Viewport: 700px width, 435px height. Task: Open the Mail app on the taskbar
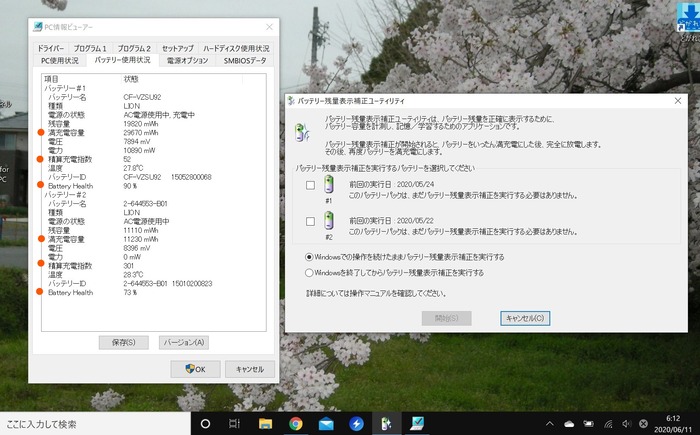326,423
